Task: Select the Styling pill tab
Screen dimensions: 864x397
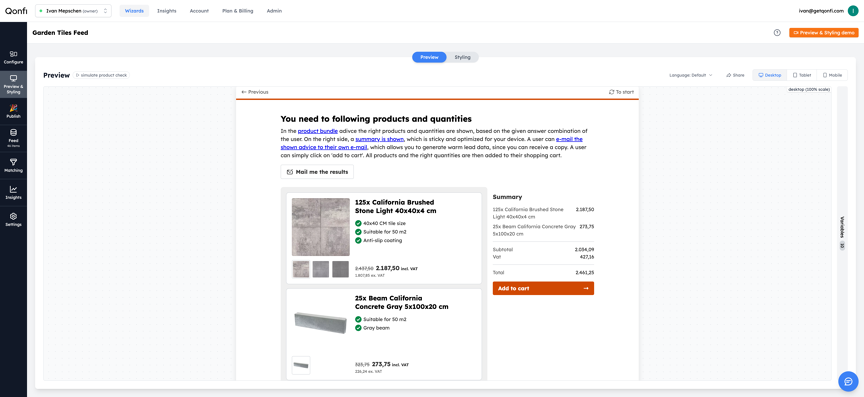Action: point(462,57)
